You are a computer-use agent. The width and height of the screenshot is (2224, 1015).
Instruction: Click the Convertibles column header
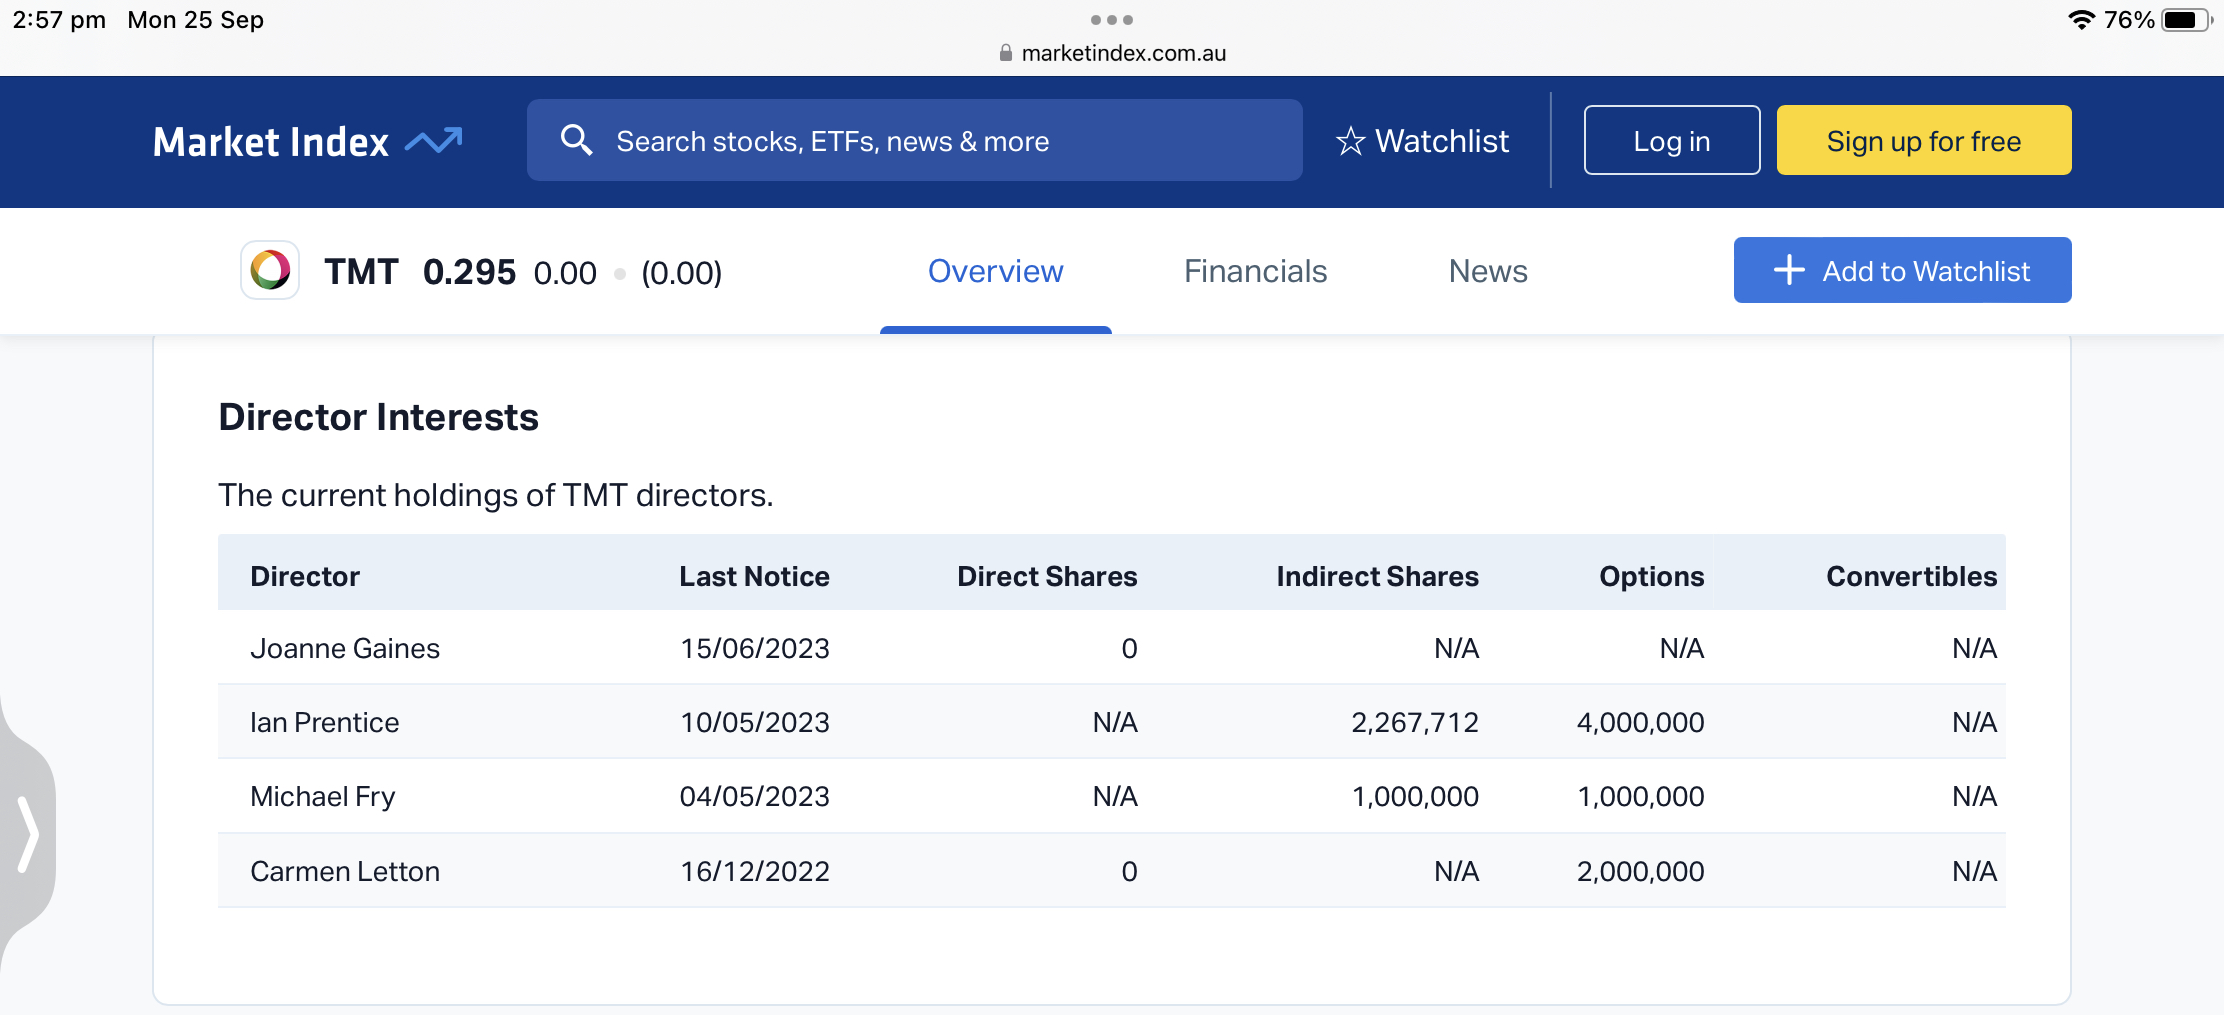(x=1911, y=576)
